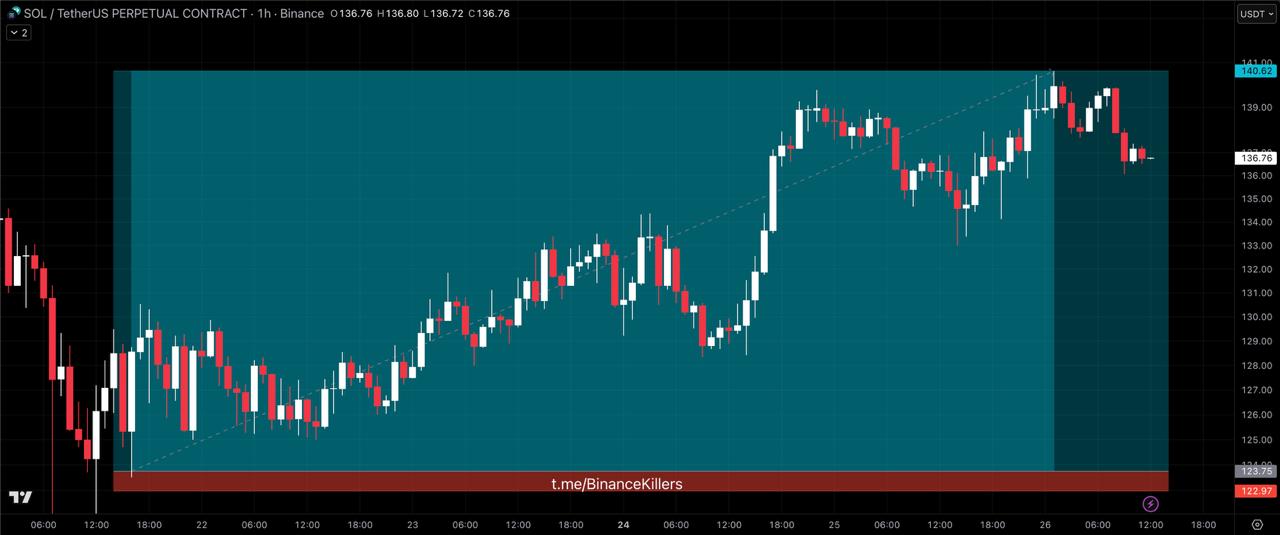Image resolution: width=1280 pixels, height=535 pixels.
Task: Open chart settings hexagon gear icon
Action: [1257, 524]
